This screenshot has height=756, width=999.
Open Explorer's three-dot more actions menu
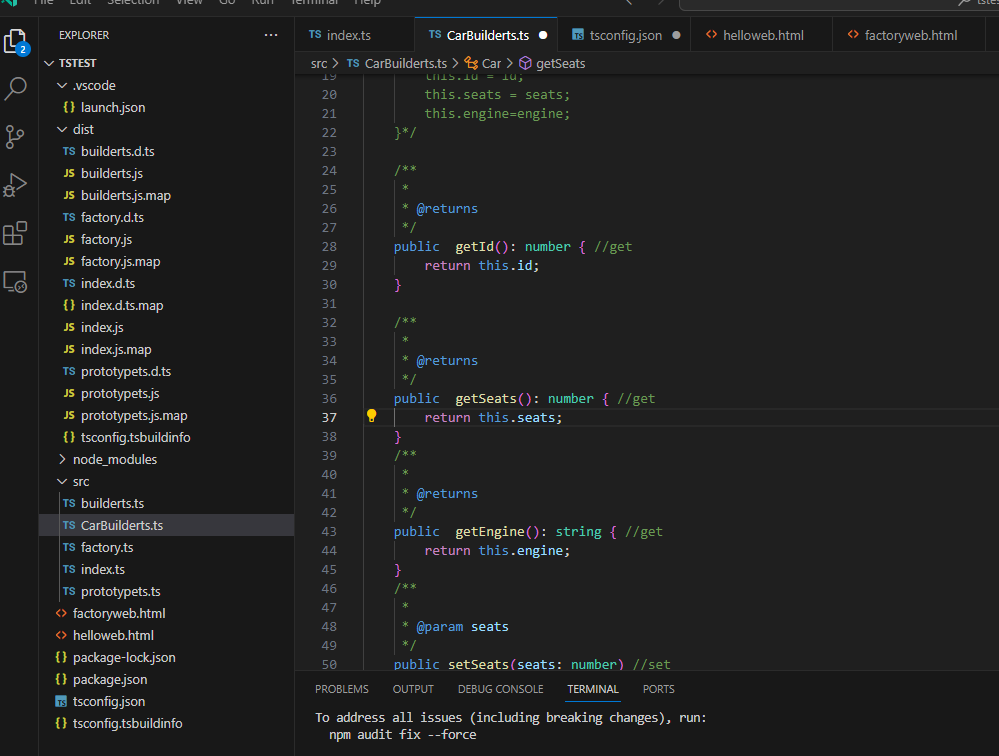[271, 35]
